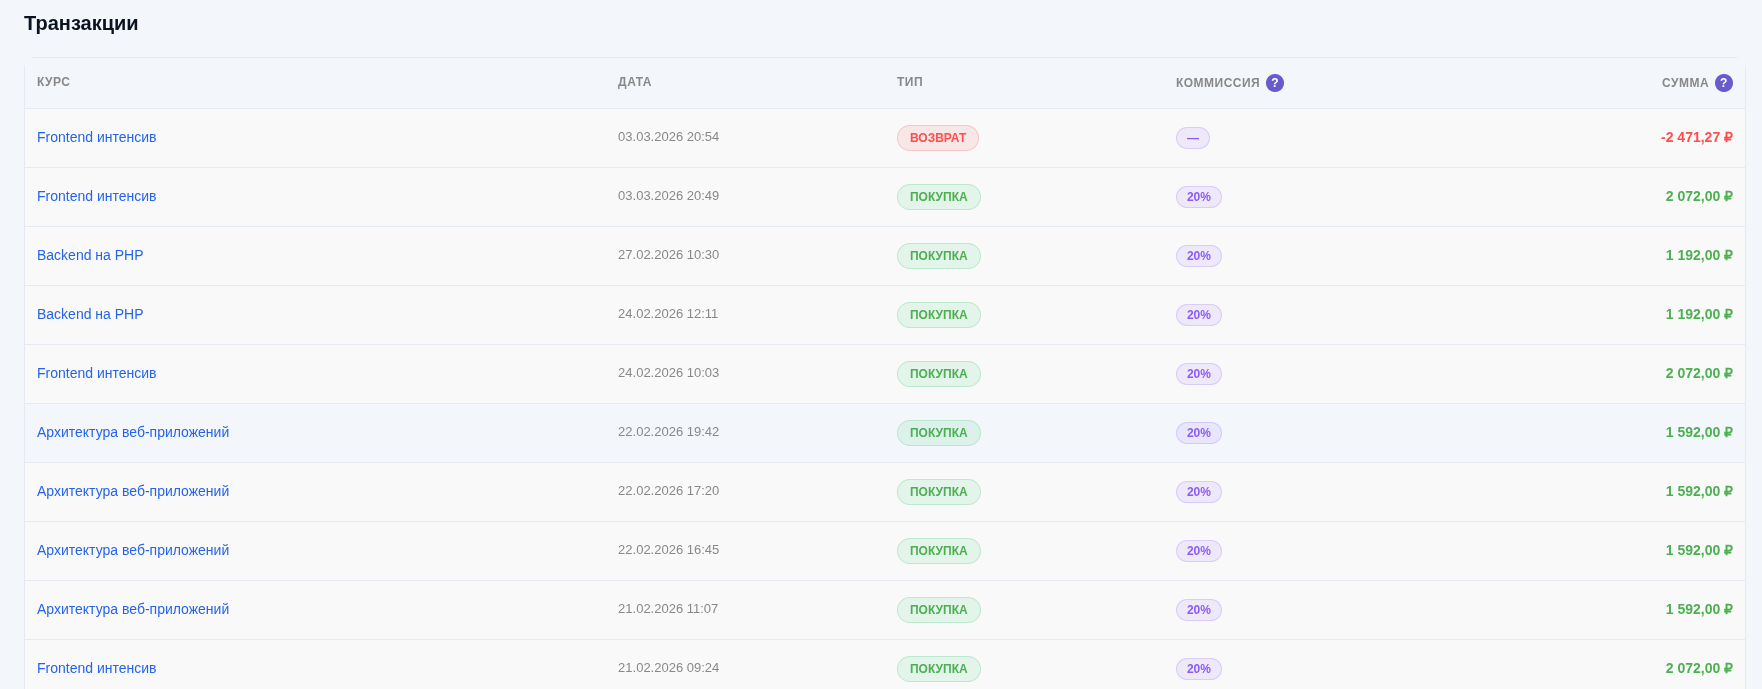Open Frontend интенсив from 24.02.2026 10:03
Viewport: 1762px width, 689px height.
97,373
